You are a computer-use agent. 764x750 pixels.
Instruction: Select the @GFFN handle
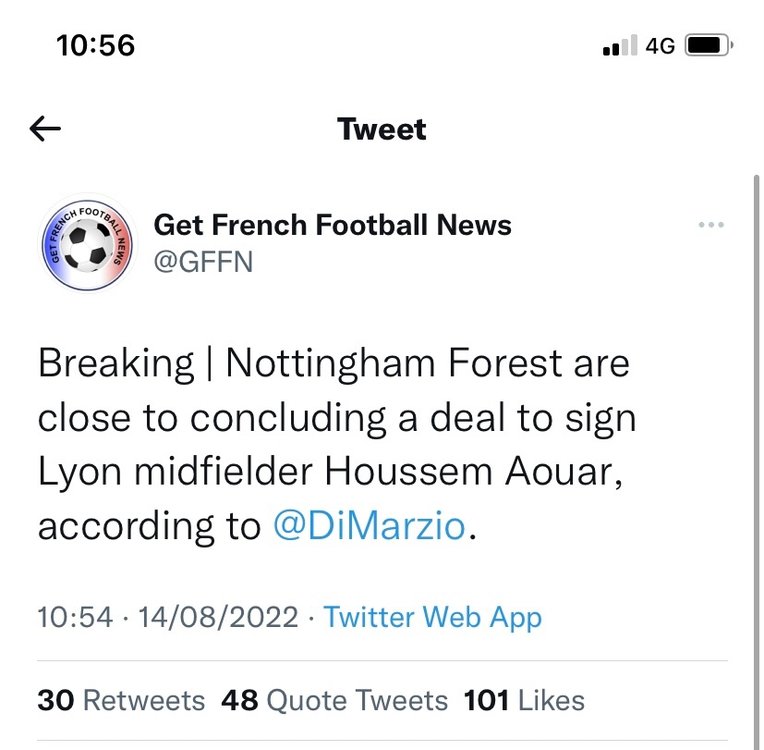pos(203,262)
